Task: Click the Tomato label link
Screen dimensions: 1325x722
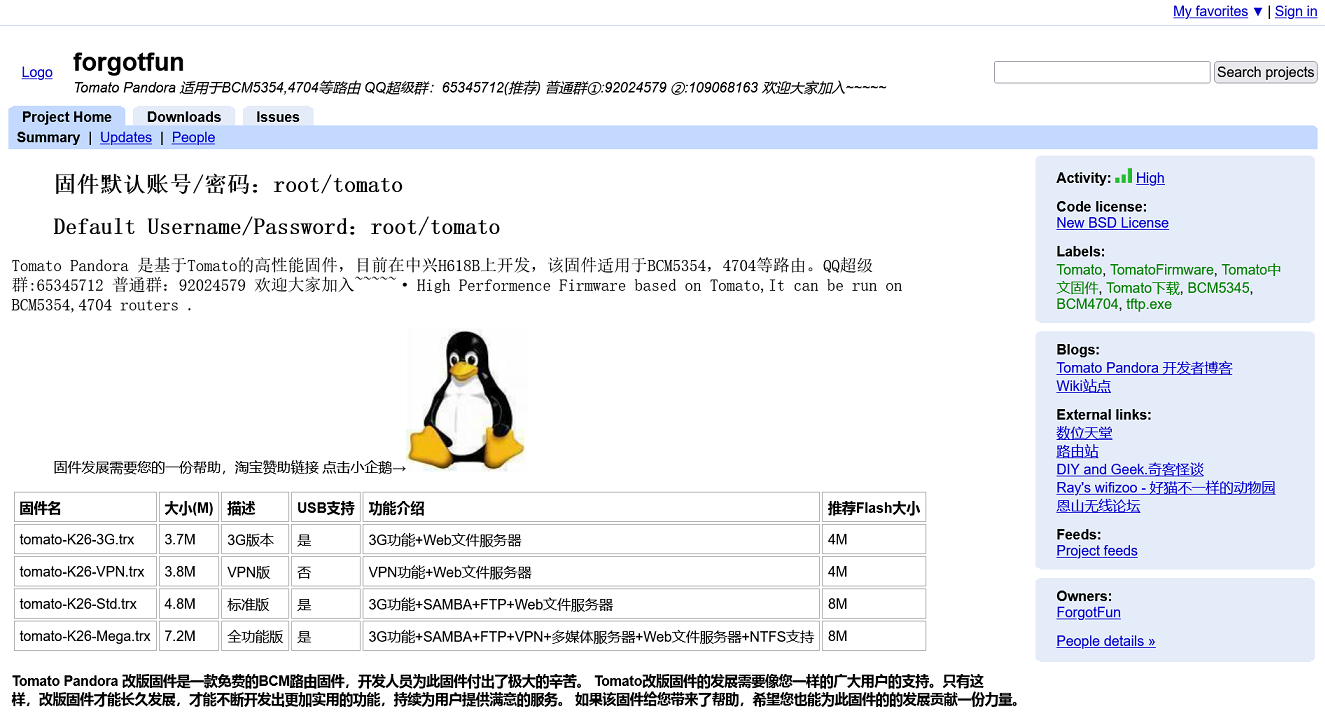Action: coord(1079,270)
